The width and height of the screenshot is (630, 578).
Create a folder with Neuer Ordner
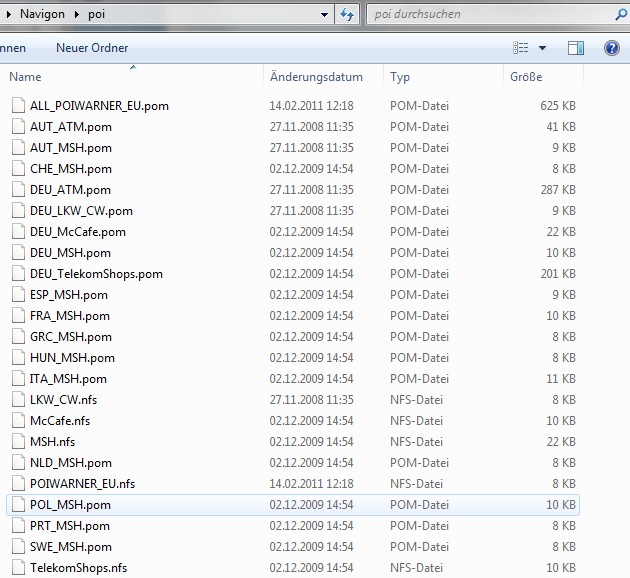pos(92,48)
